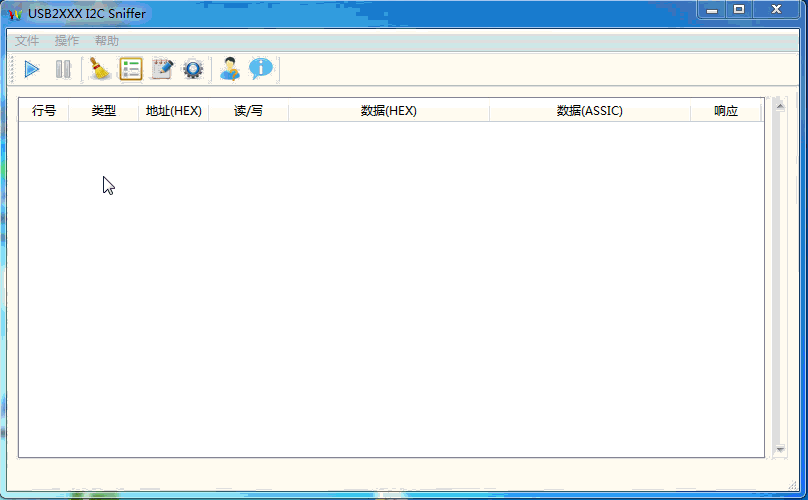The width and height of the screenshot is (808, 500).
Task: Click the notepad with pencil icon
Action: pyautogui.click(x=162, y=69)
